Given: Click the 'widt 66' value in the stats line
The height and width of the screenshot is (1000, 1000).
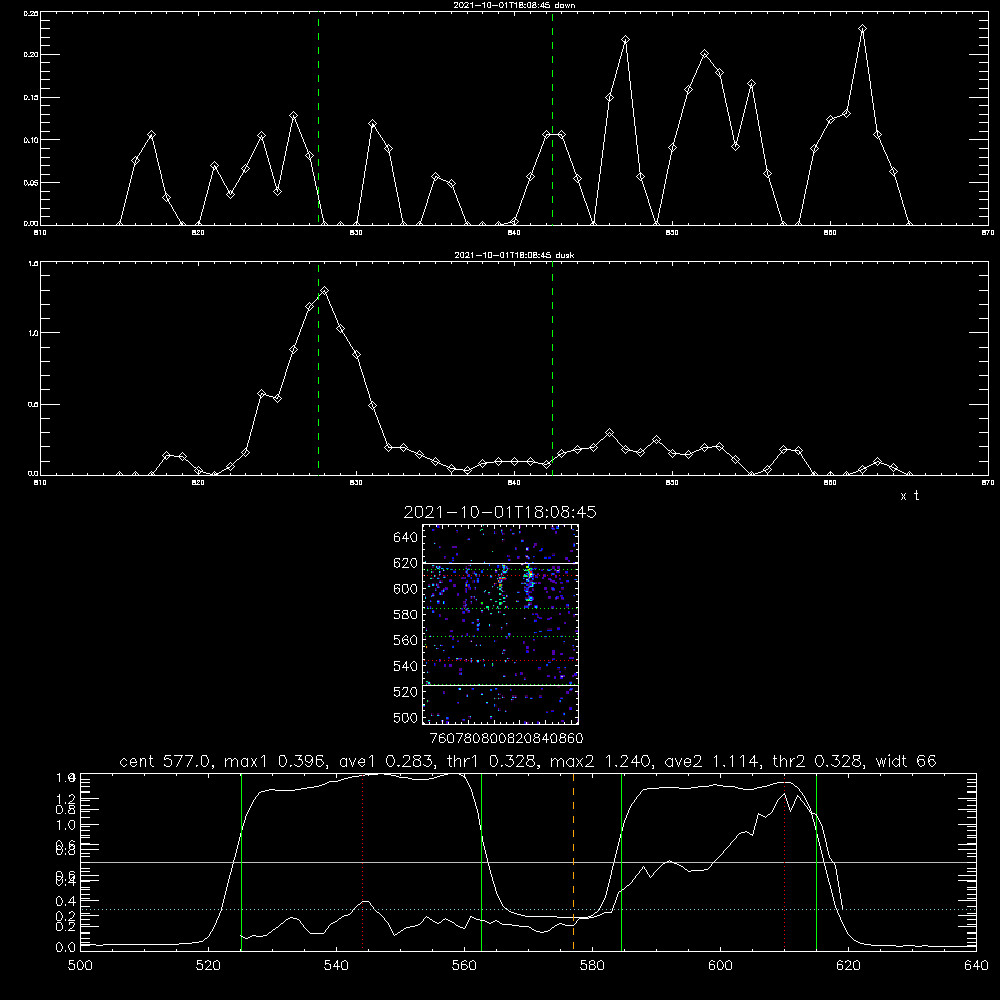Looking at the screenshot, I should 906,761.
